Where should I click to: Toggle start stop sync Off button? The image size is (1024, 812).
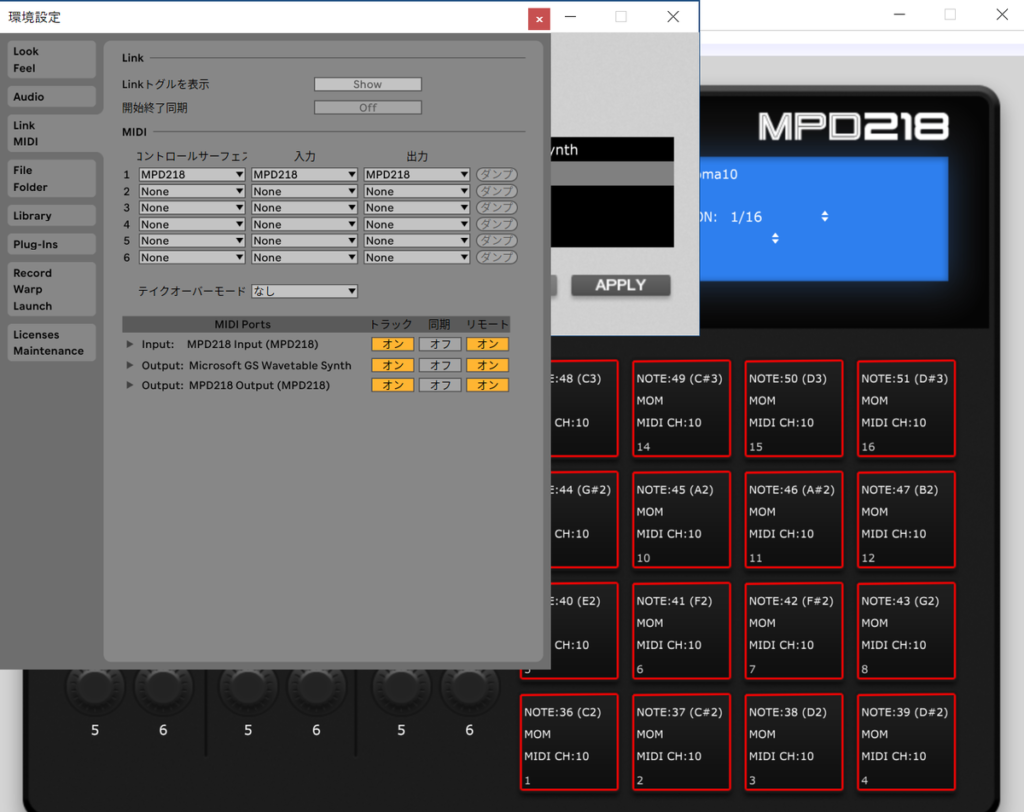click(x=368, y=108)
